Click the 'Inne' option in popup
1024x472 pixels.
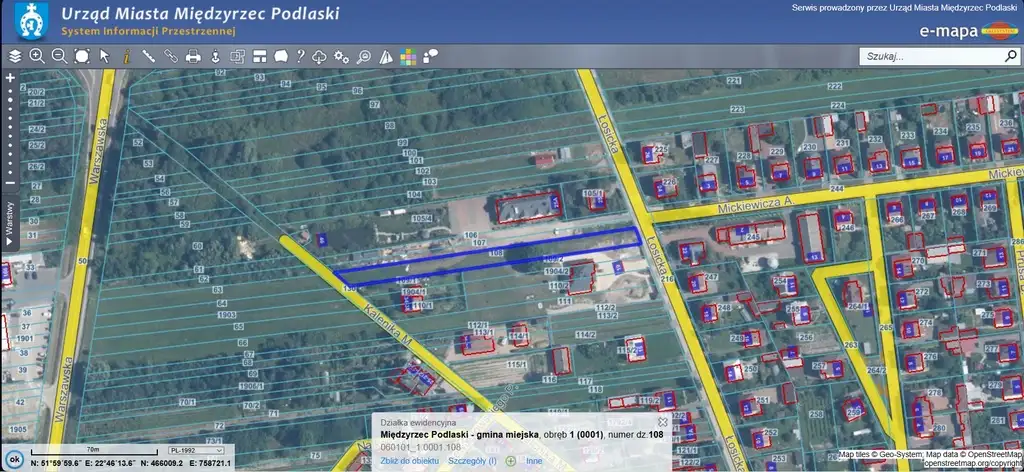[532, 460]
